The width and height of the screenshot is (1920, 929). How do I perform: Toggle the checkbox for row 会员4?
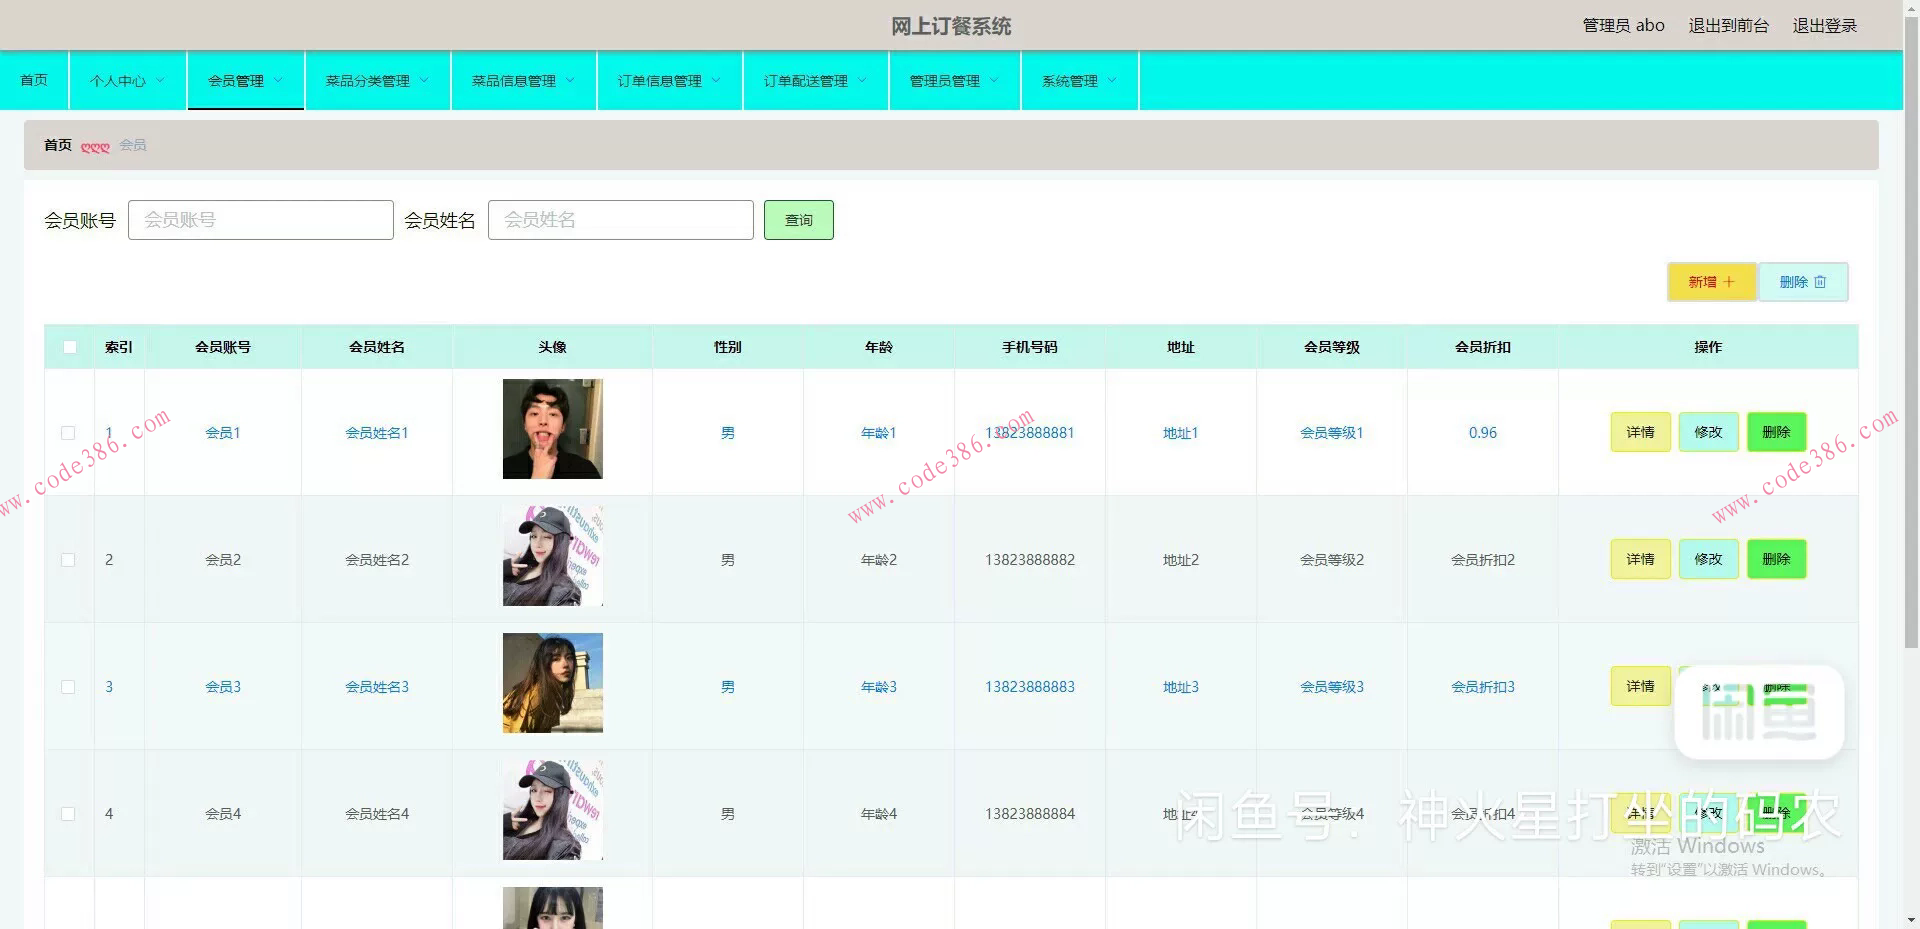click(68, 814)
